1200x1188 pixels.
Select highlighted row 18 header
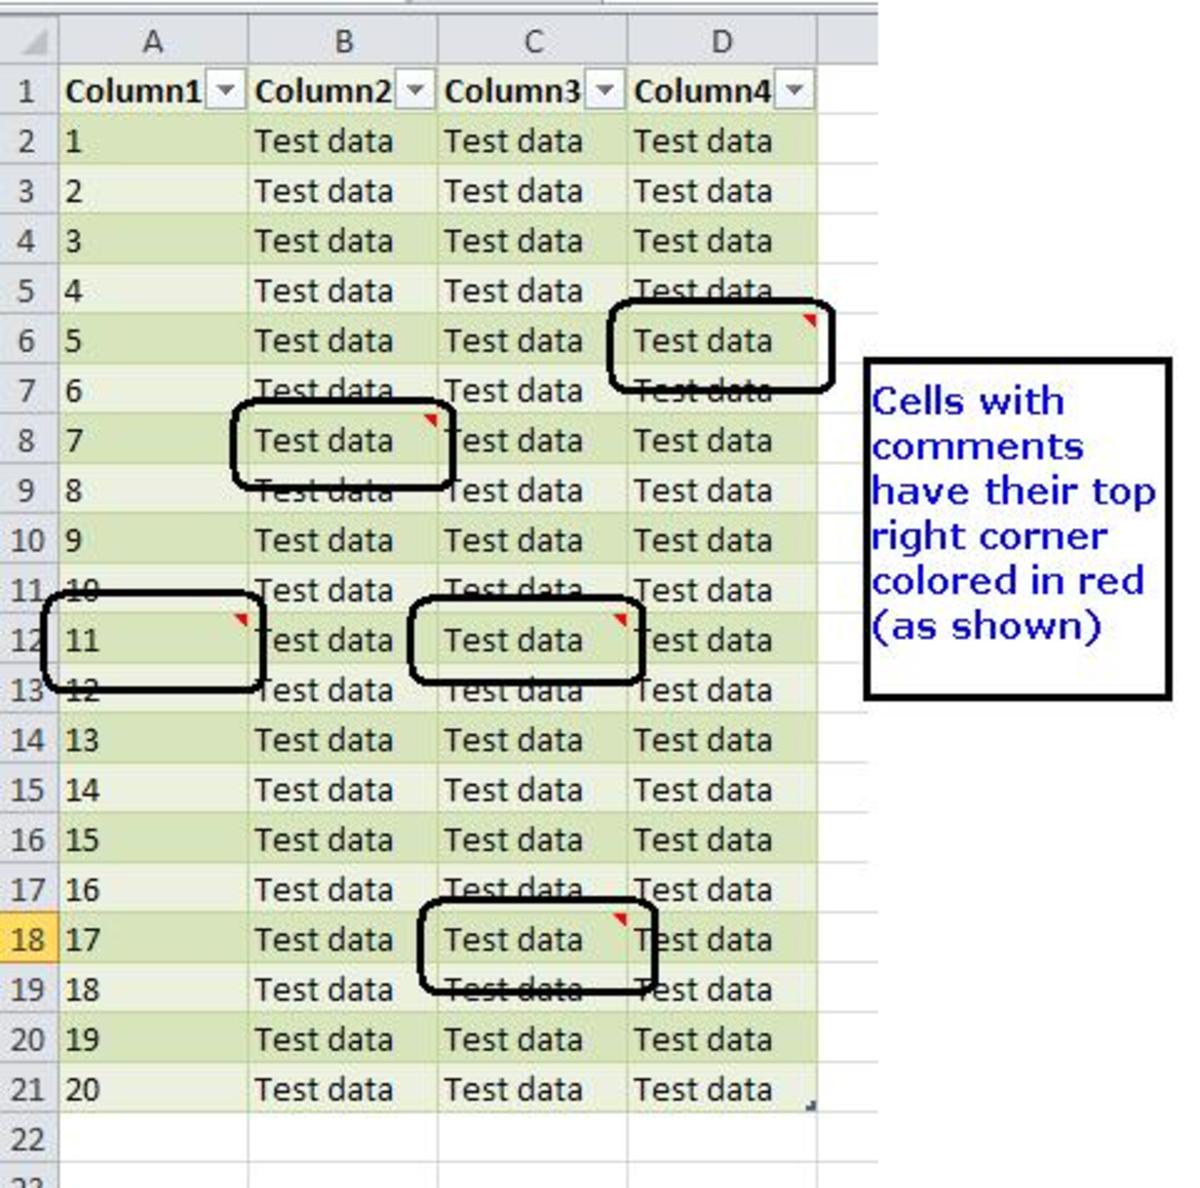[x=28, y=940]
